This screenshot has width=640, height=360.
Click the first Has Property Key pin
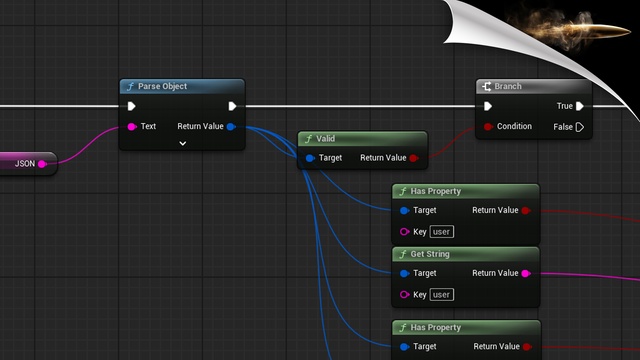tap(404, 232)
